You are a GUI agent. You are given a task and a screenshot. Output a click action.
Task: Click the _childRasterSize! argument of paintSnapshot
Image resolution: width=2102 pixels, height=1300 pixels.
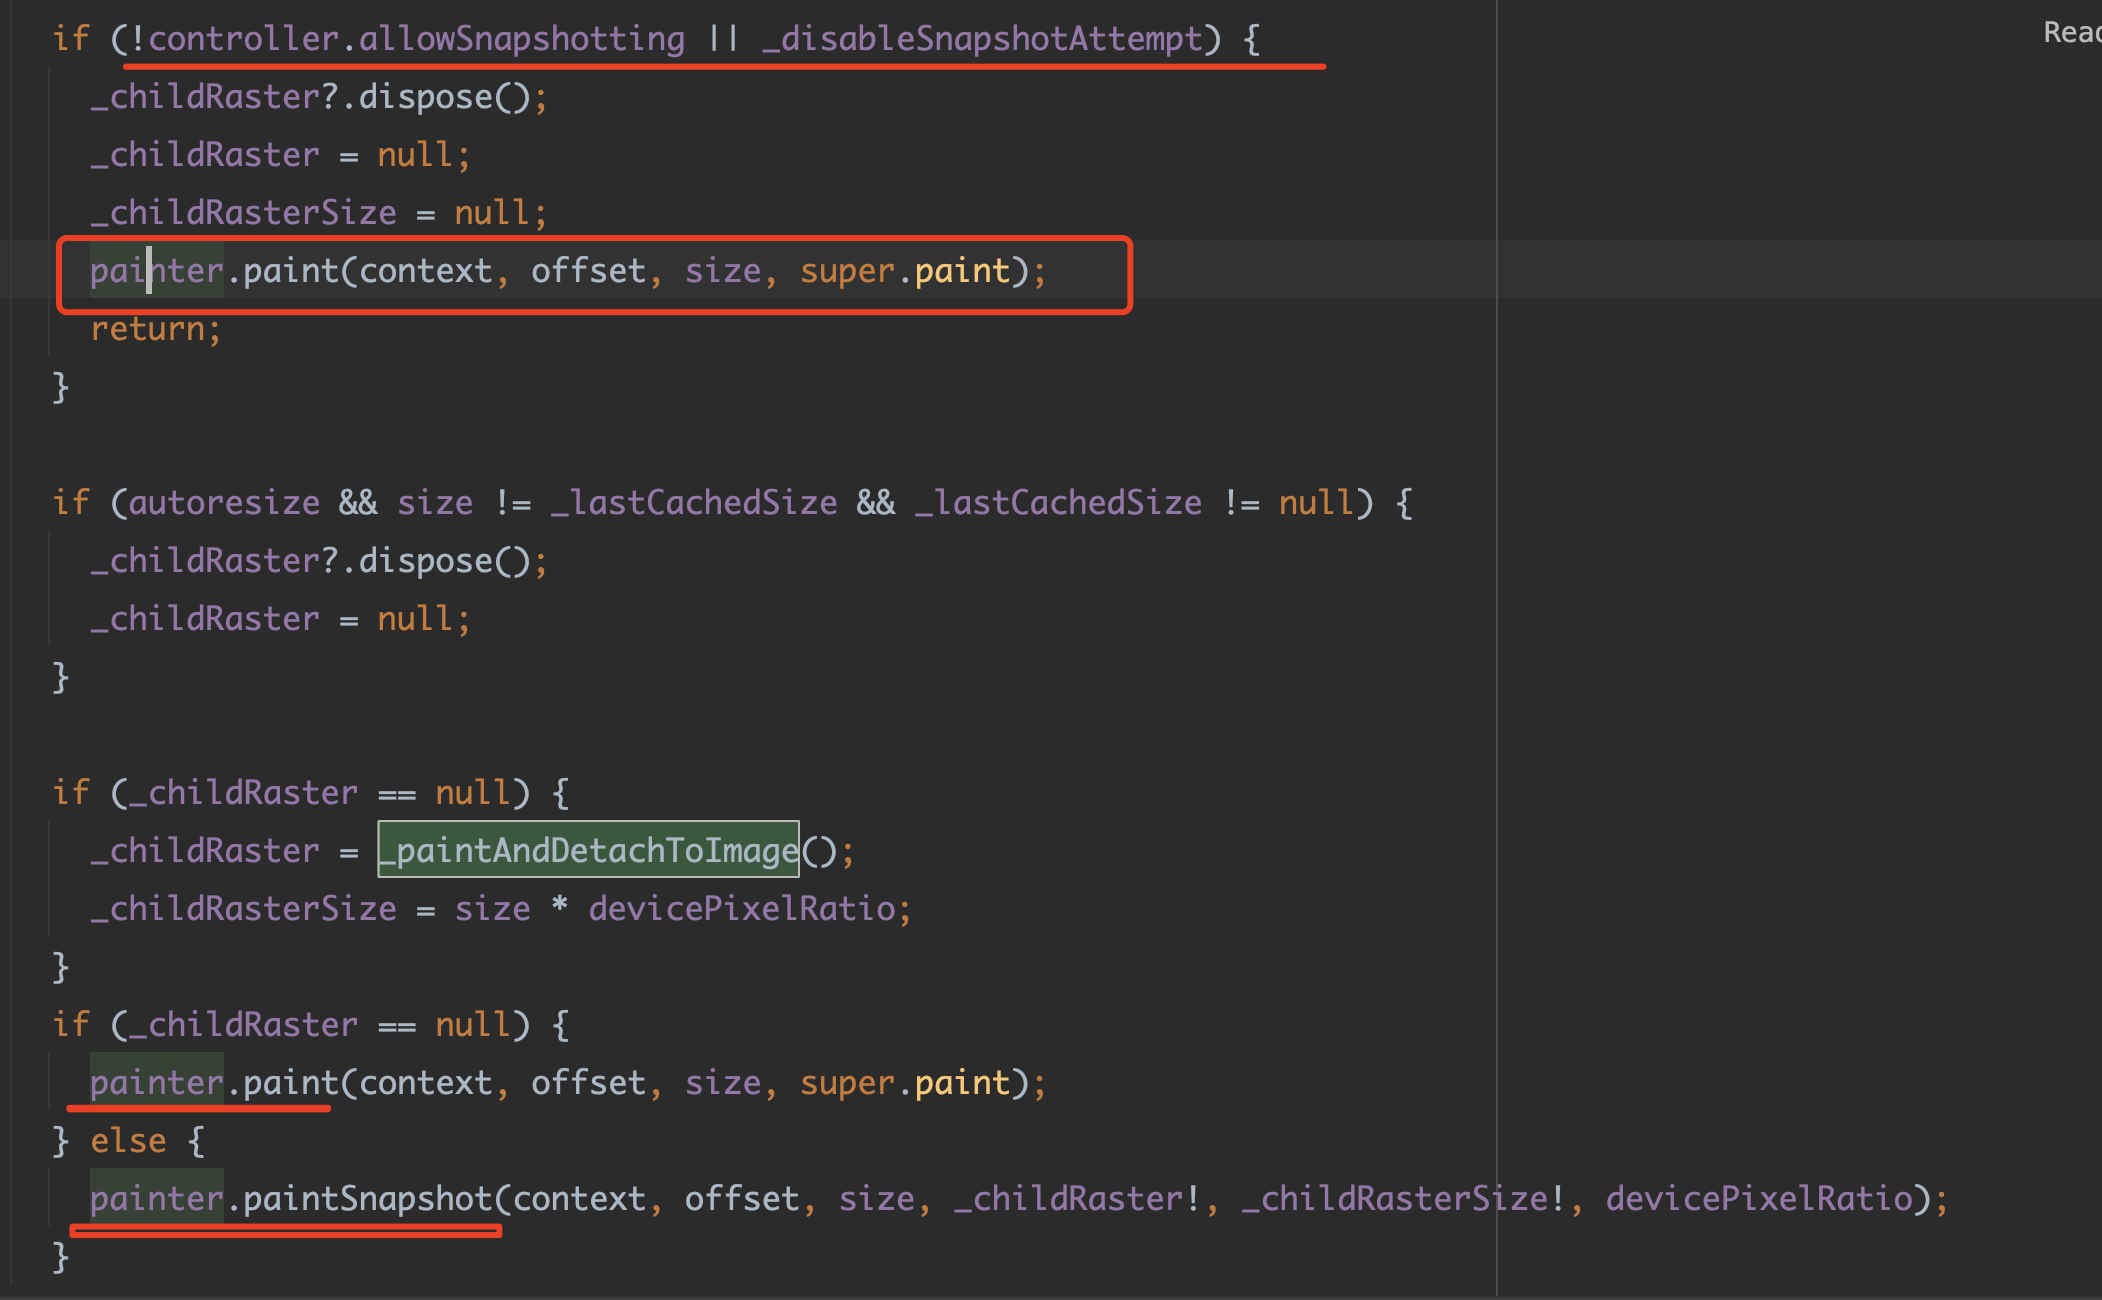pyautogui.click(x=1402, y=1199)
